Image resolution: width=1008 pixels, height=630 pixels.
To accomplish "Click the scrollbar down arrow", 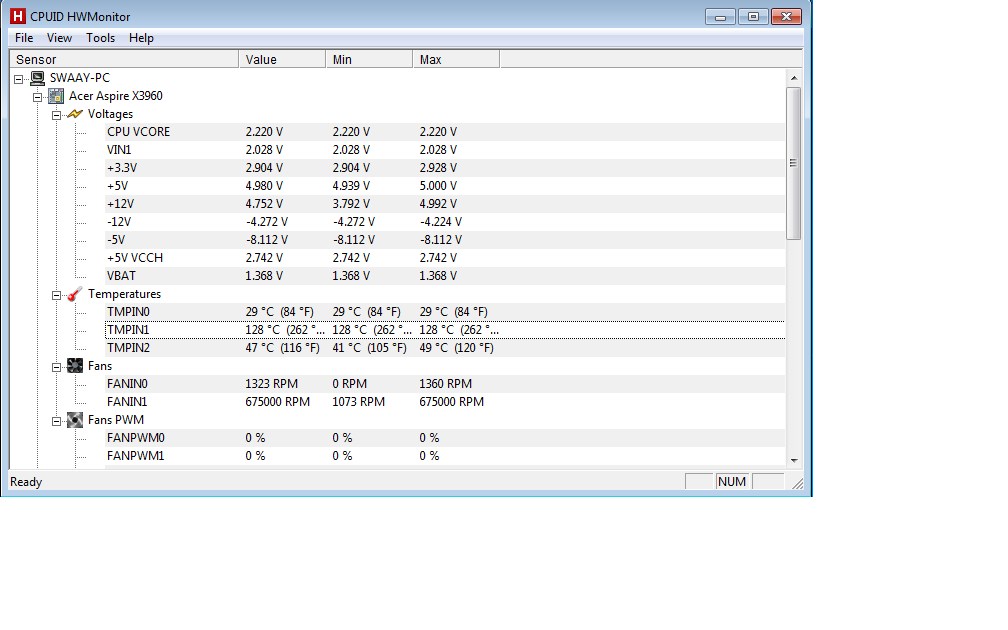I will 794,460.
